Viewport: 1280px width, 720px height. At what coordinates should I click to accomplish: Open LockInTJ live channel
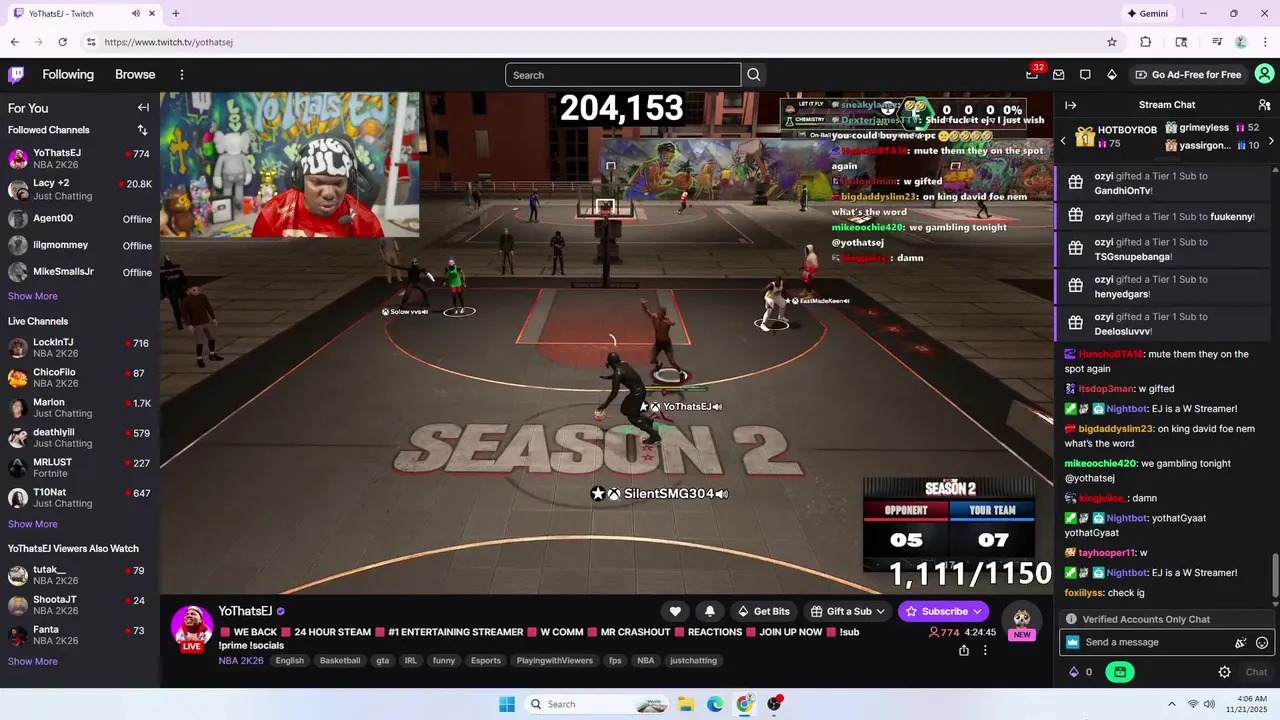pos(80,348)
